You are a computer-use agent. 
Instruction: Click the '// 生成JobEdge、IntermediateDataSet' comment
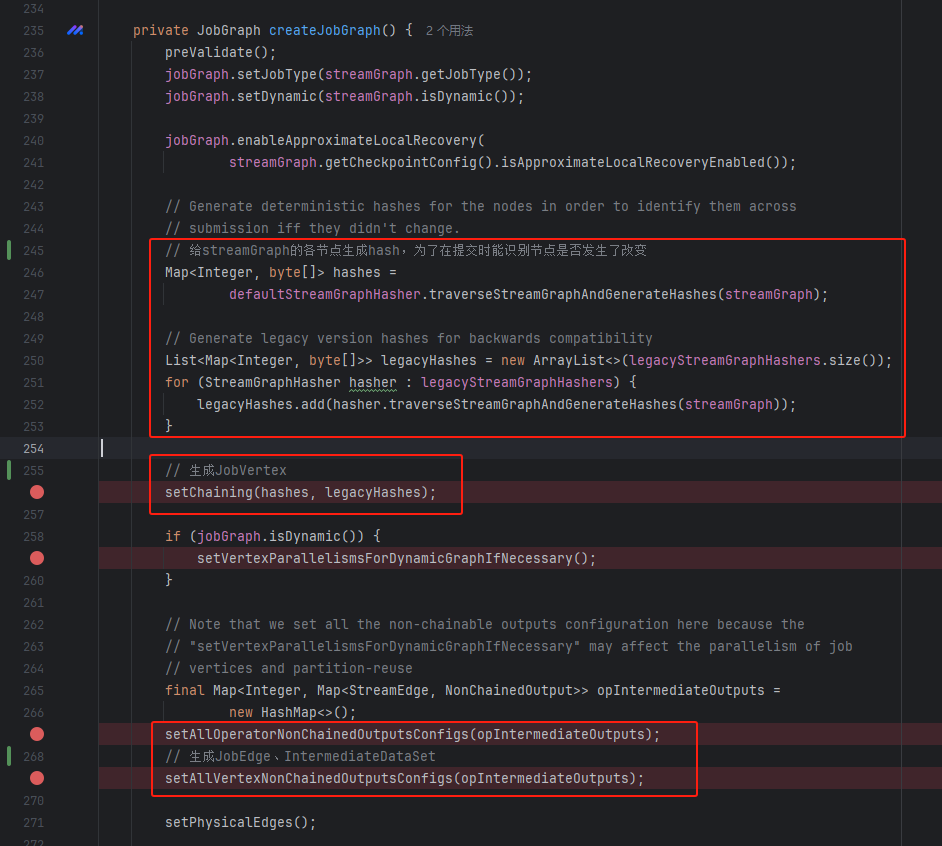click(x=300, y=756)
